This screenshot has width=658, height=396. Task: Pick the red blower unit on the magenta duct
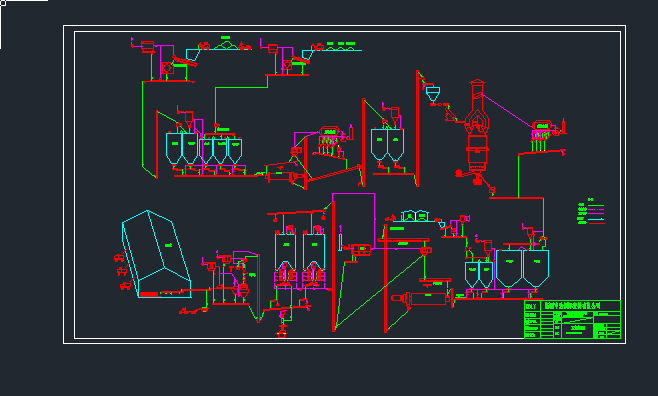360,250
